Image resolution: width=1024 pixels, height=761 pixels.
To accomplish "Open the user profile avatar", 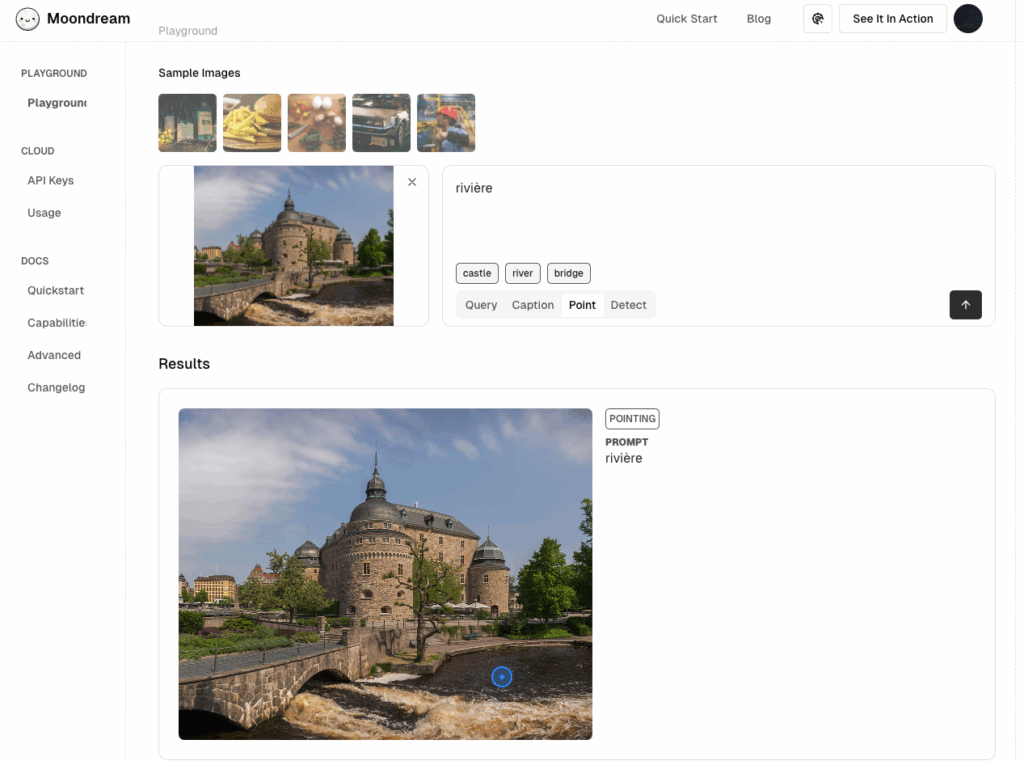I will click(967, 19).
